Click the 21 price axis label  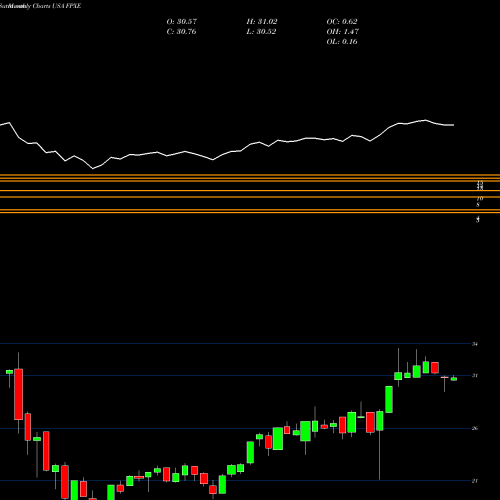(475, 481)
